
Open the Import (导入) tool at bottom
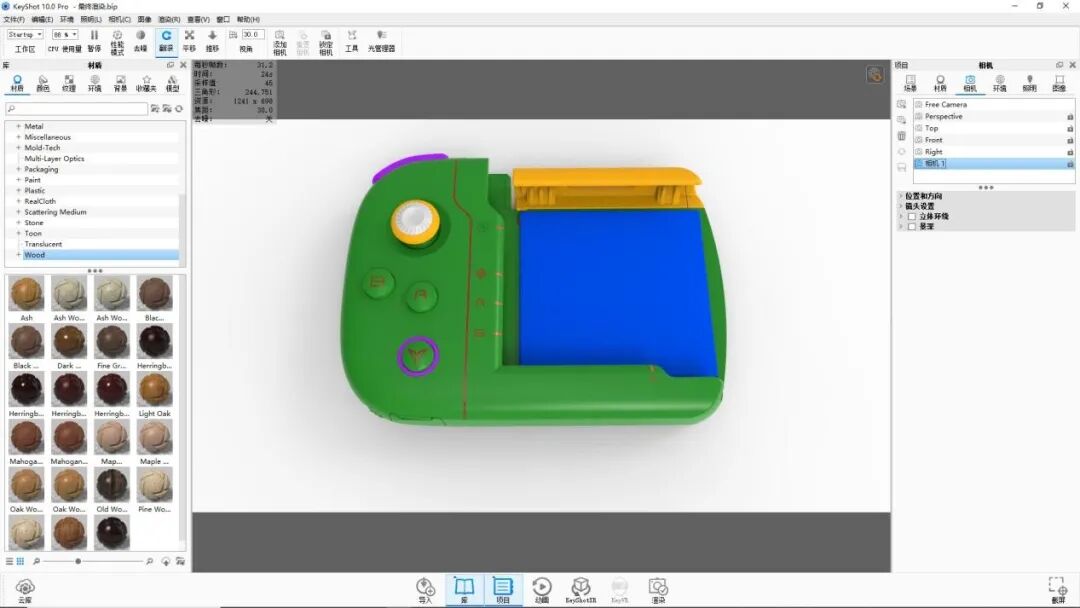[x=424, y=587]
